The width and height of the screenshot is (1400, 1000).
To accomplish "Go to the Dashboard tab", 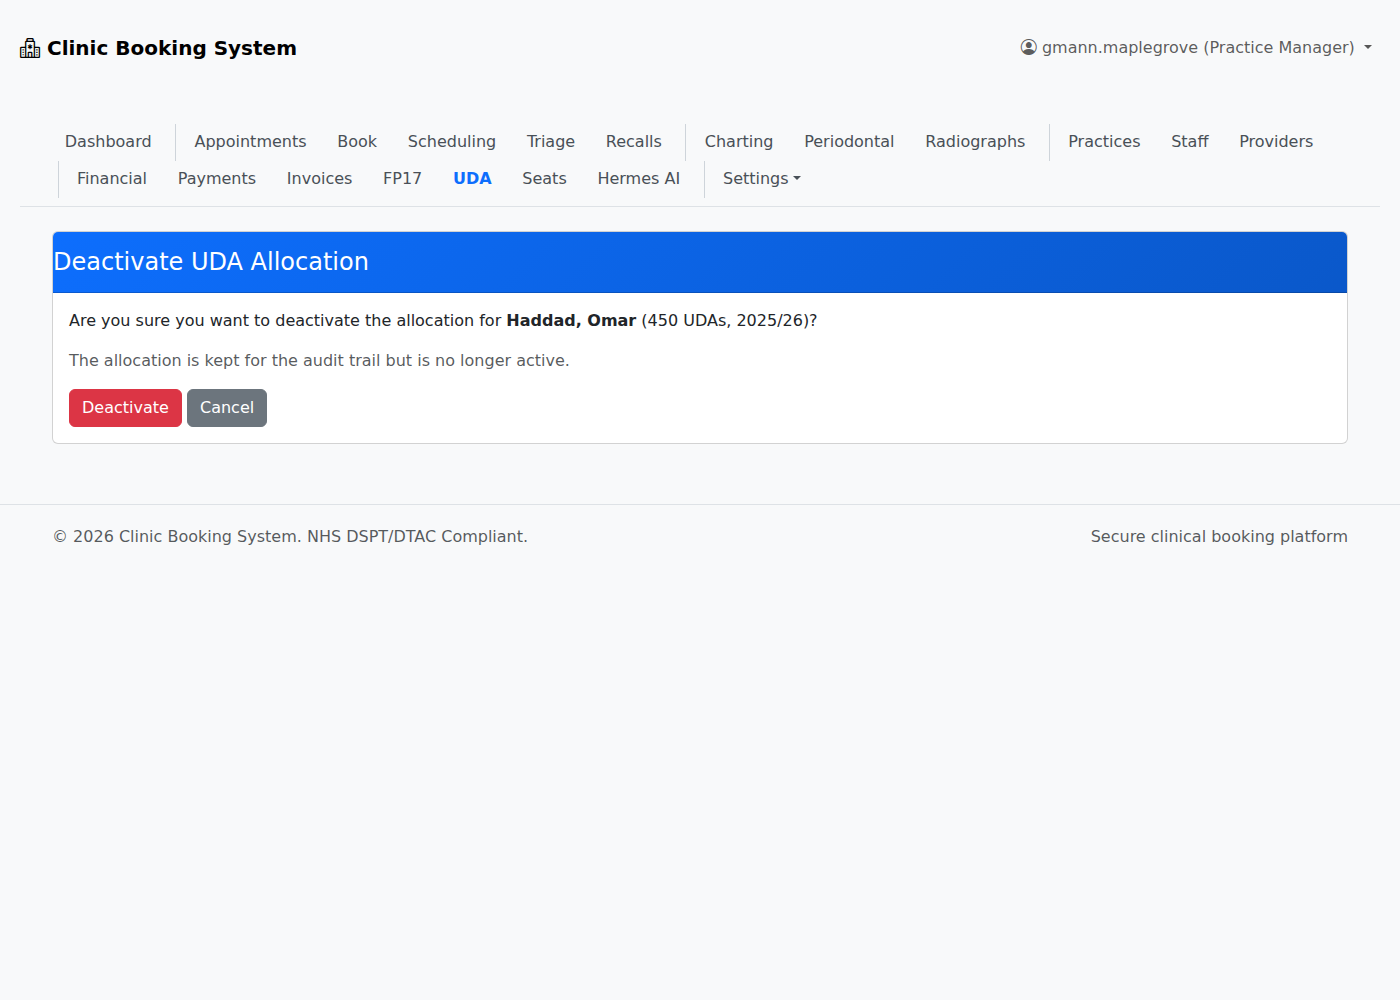I will (x=108, y=141).
